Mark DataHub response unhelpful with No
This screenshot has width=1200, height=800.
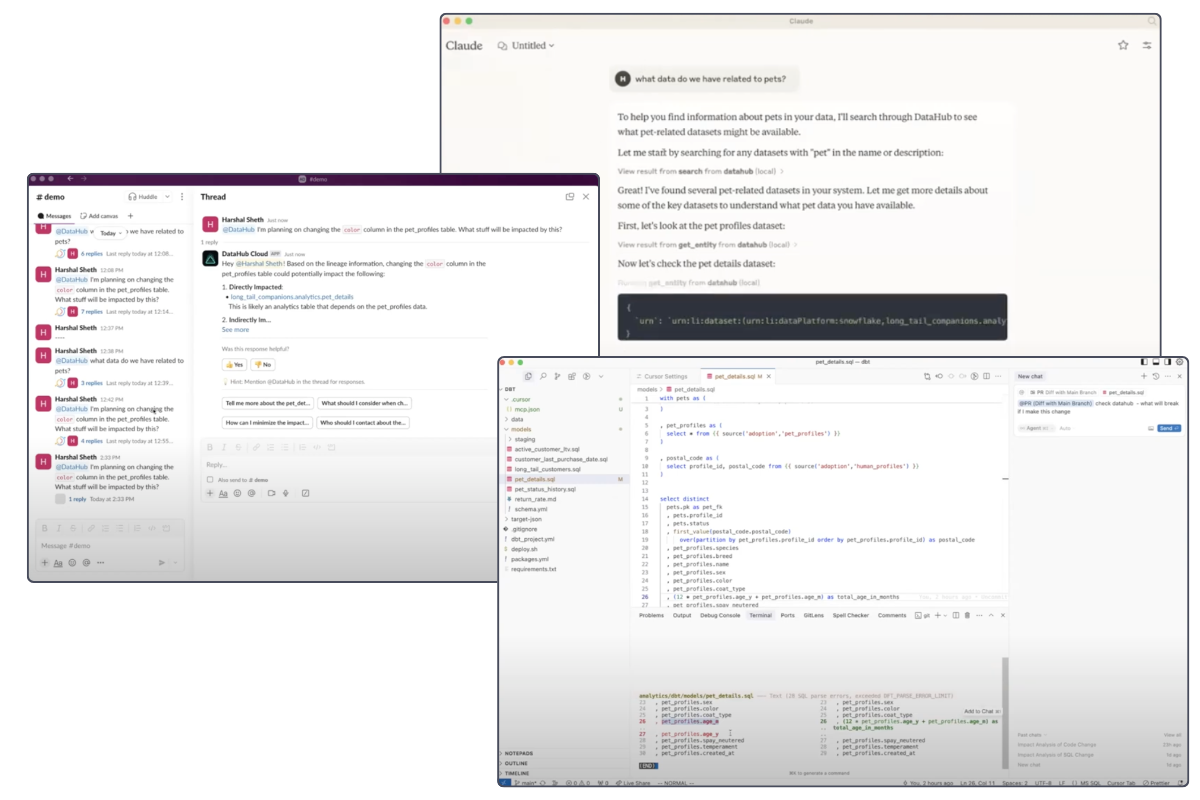tap(262, 365)
